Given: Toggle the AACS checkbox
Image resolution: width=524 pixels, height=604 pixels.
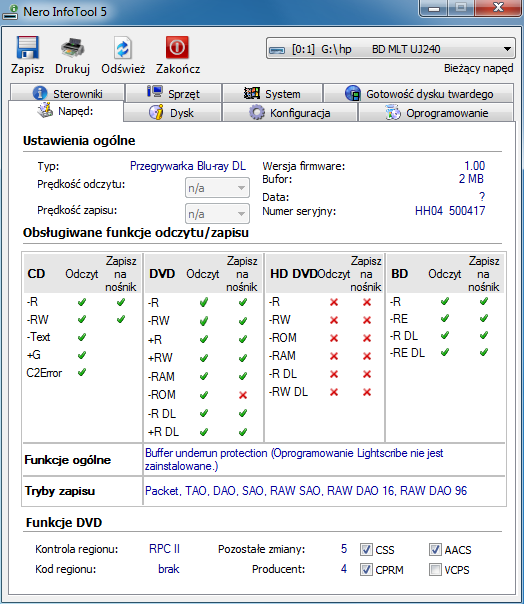Looking at the screenshot, I should coord(435,549).
